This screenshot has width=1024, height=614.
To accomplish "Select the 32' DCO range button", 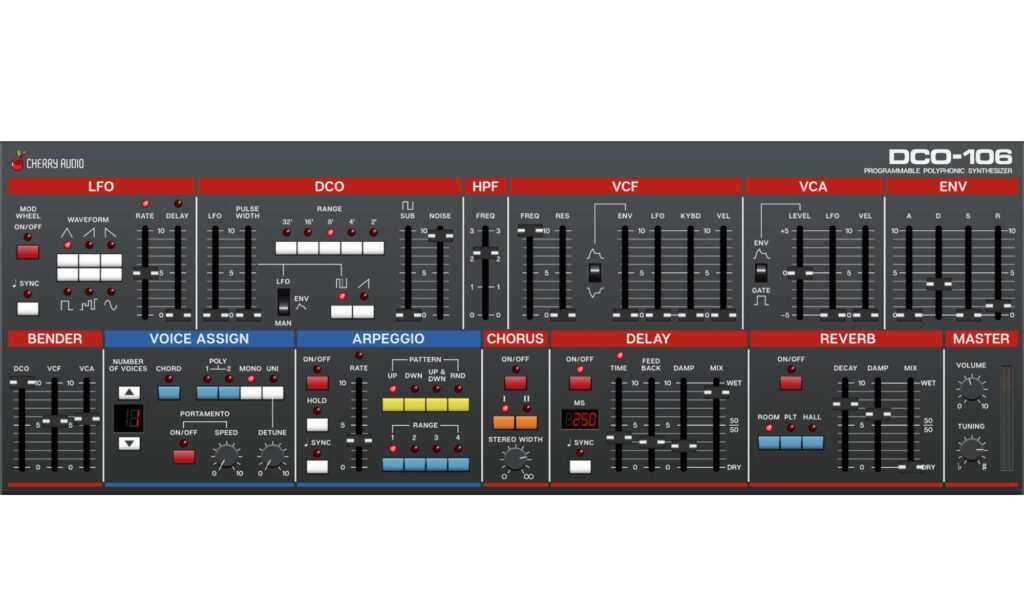I will pos(286,248).
